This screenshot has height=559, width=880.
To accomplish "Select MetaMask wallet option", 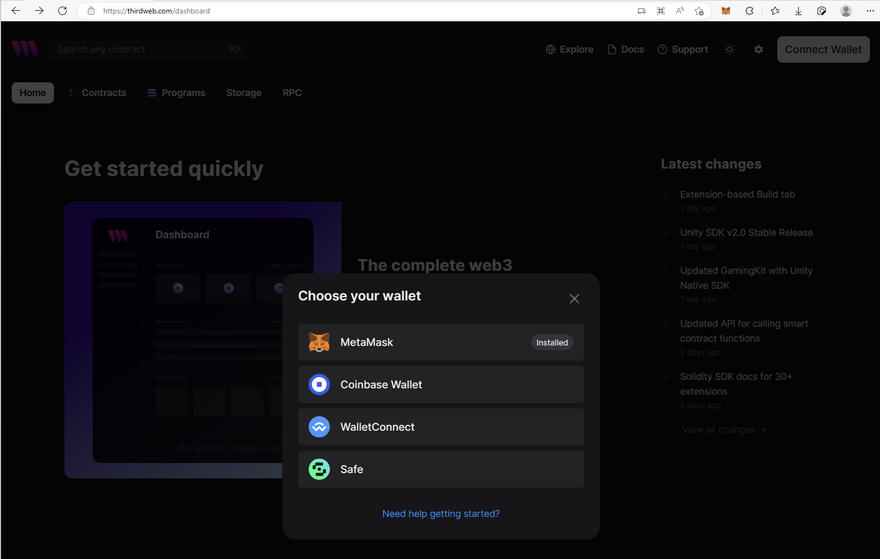I will click(x=440, y=342).
